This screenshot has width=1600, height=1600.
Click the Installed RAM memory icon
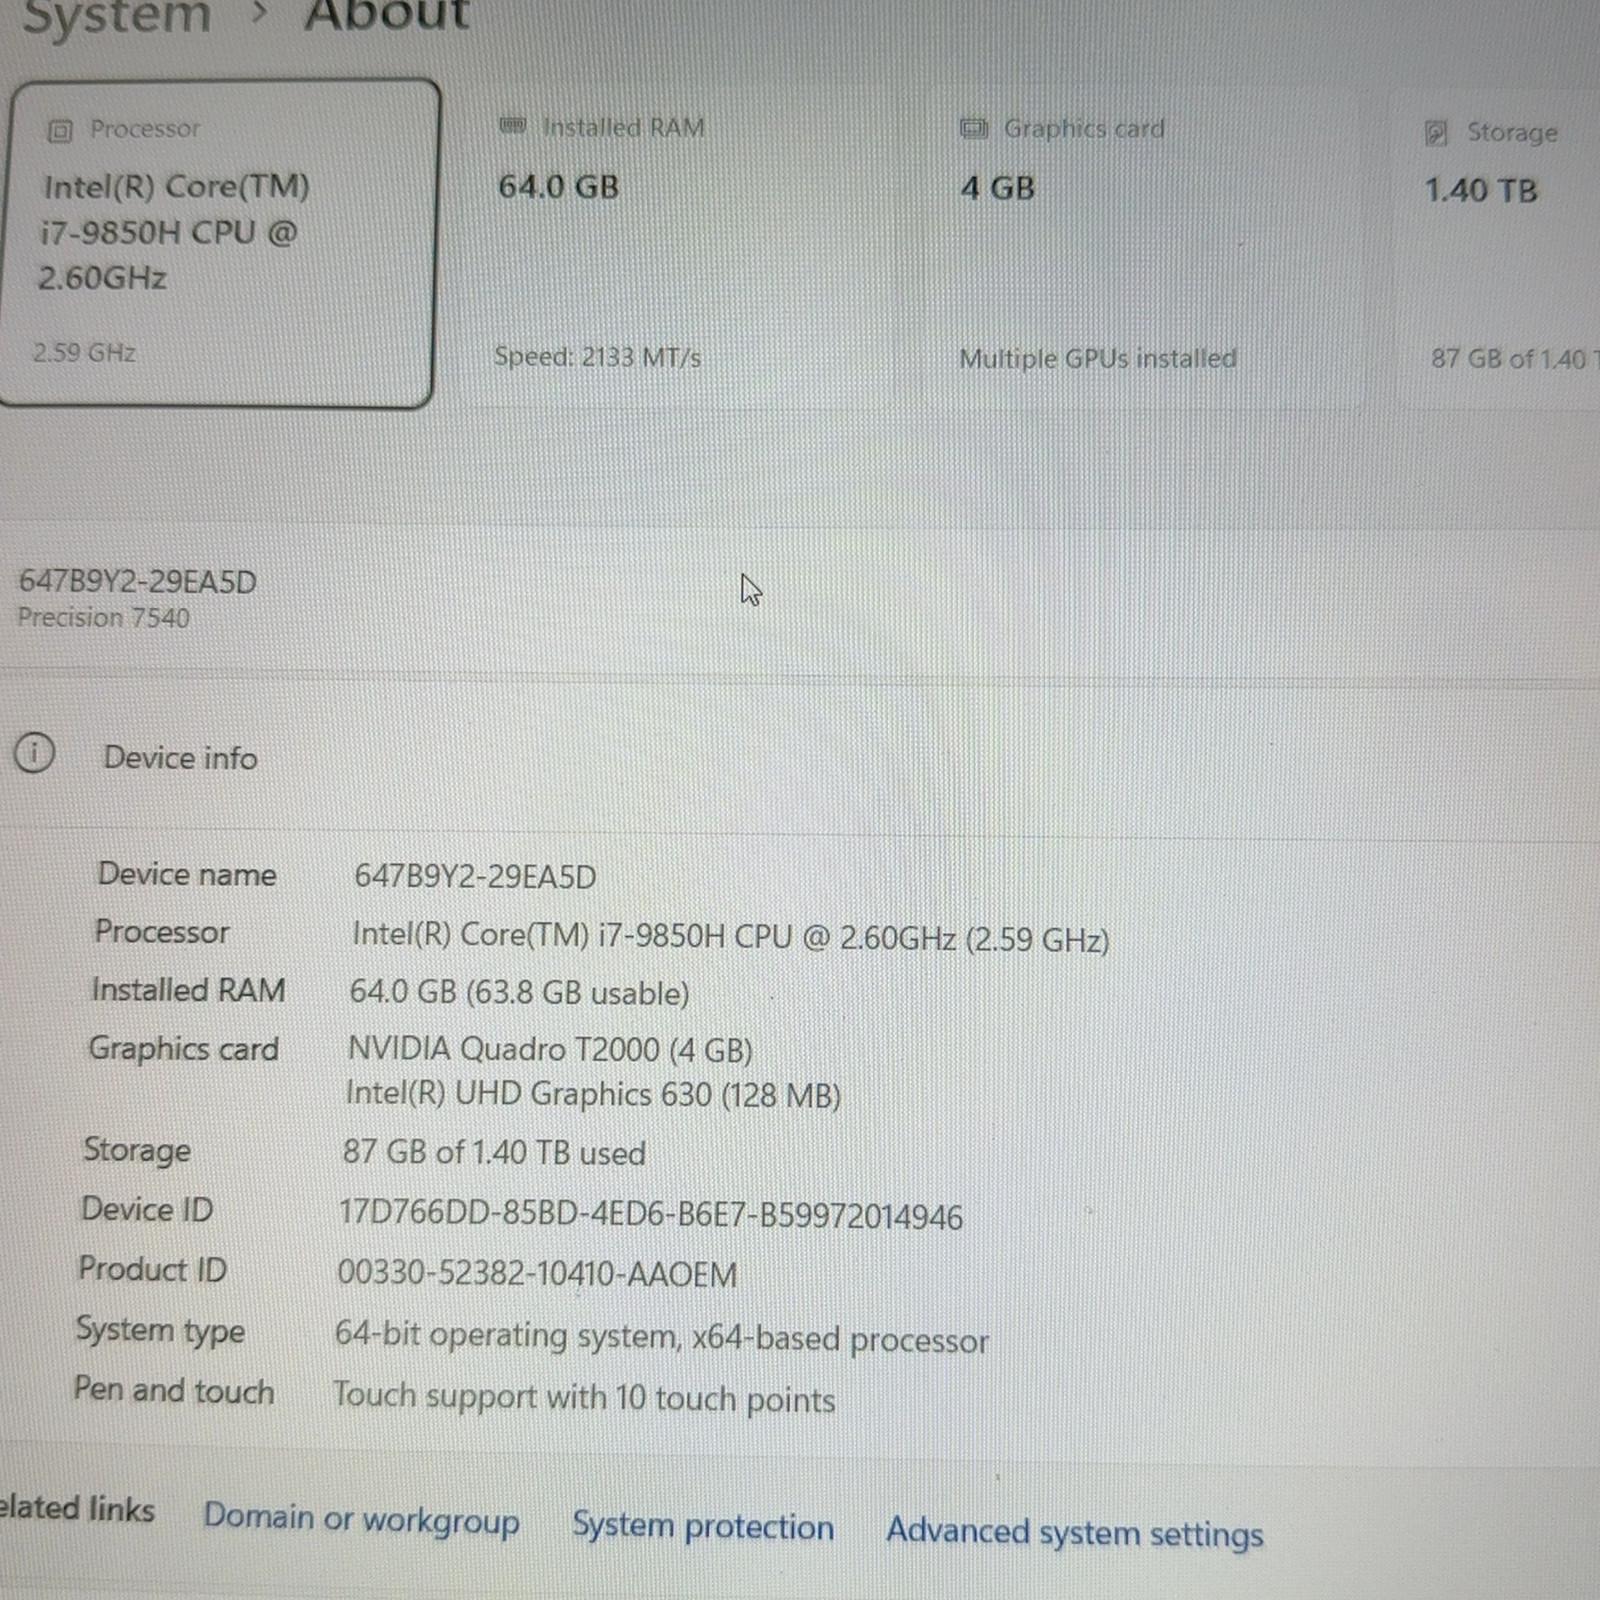512,126
